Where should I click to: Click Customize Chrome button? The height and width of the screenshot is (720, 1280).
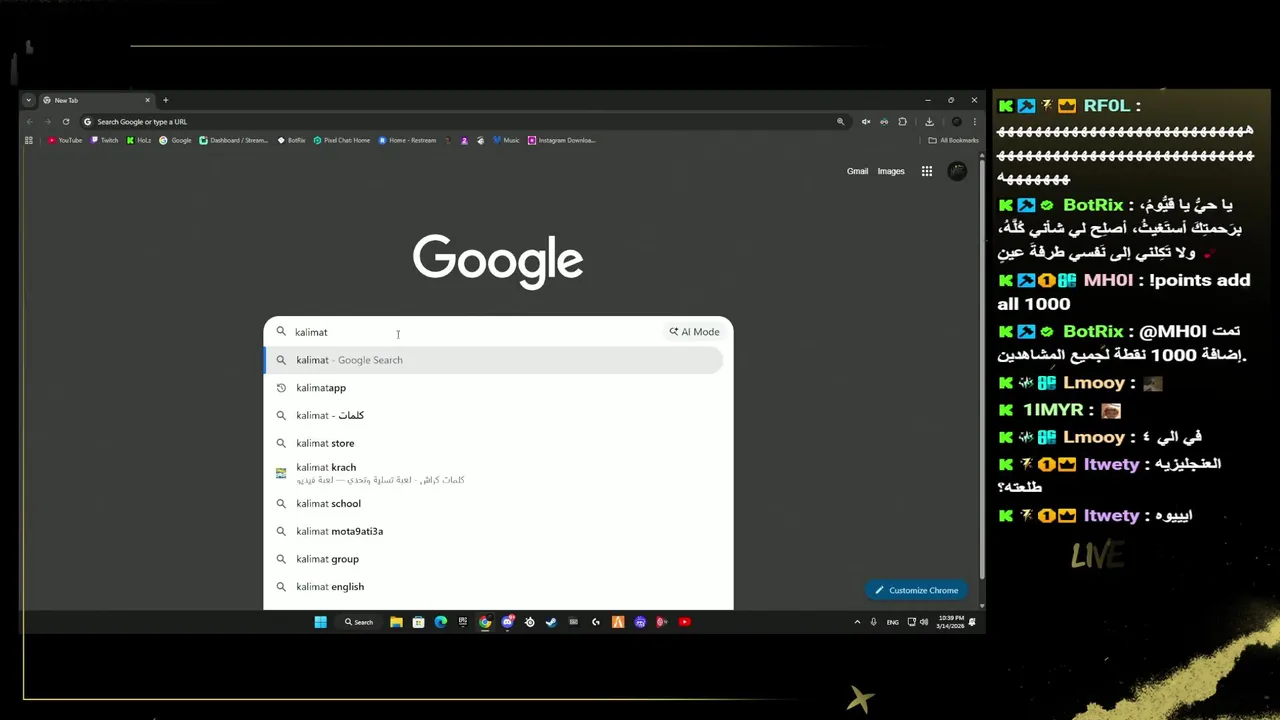(x=916, y=590)
